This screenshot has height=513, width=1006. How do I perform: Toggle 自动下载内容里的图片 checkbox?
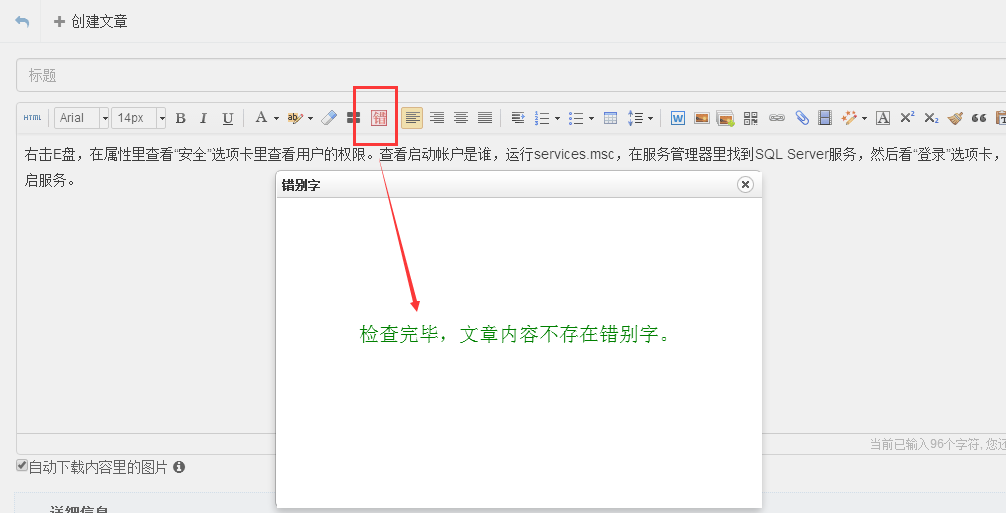[22, 466]
